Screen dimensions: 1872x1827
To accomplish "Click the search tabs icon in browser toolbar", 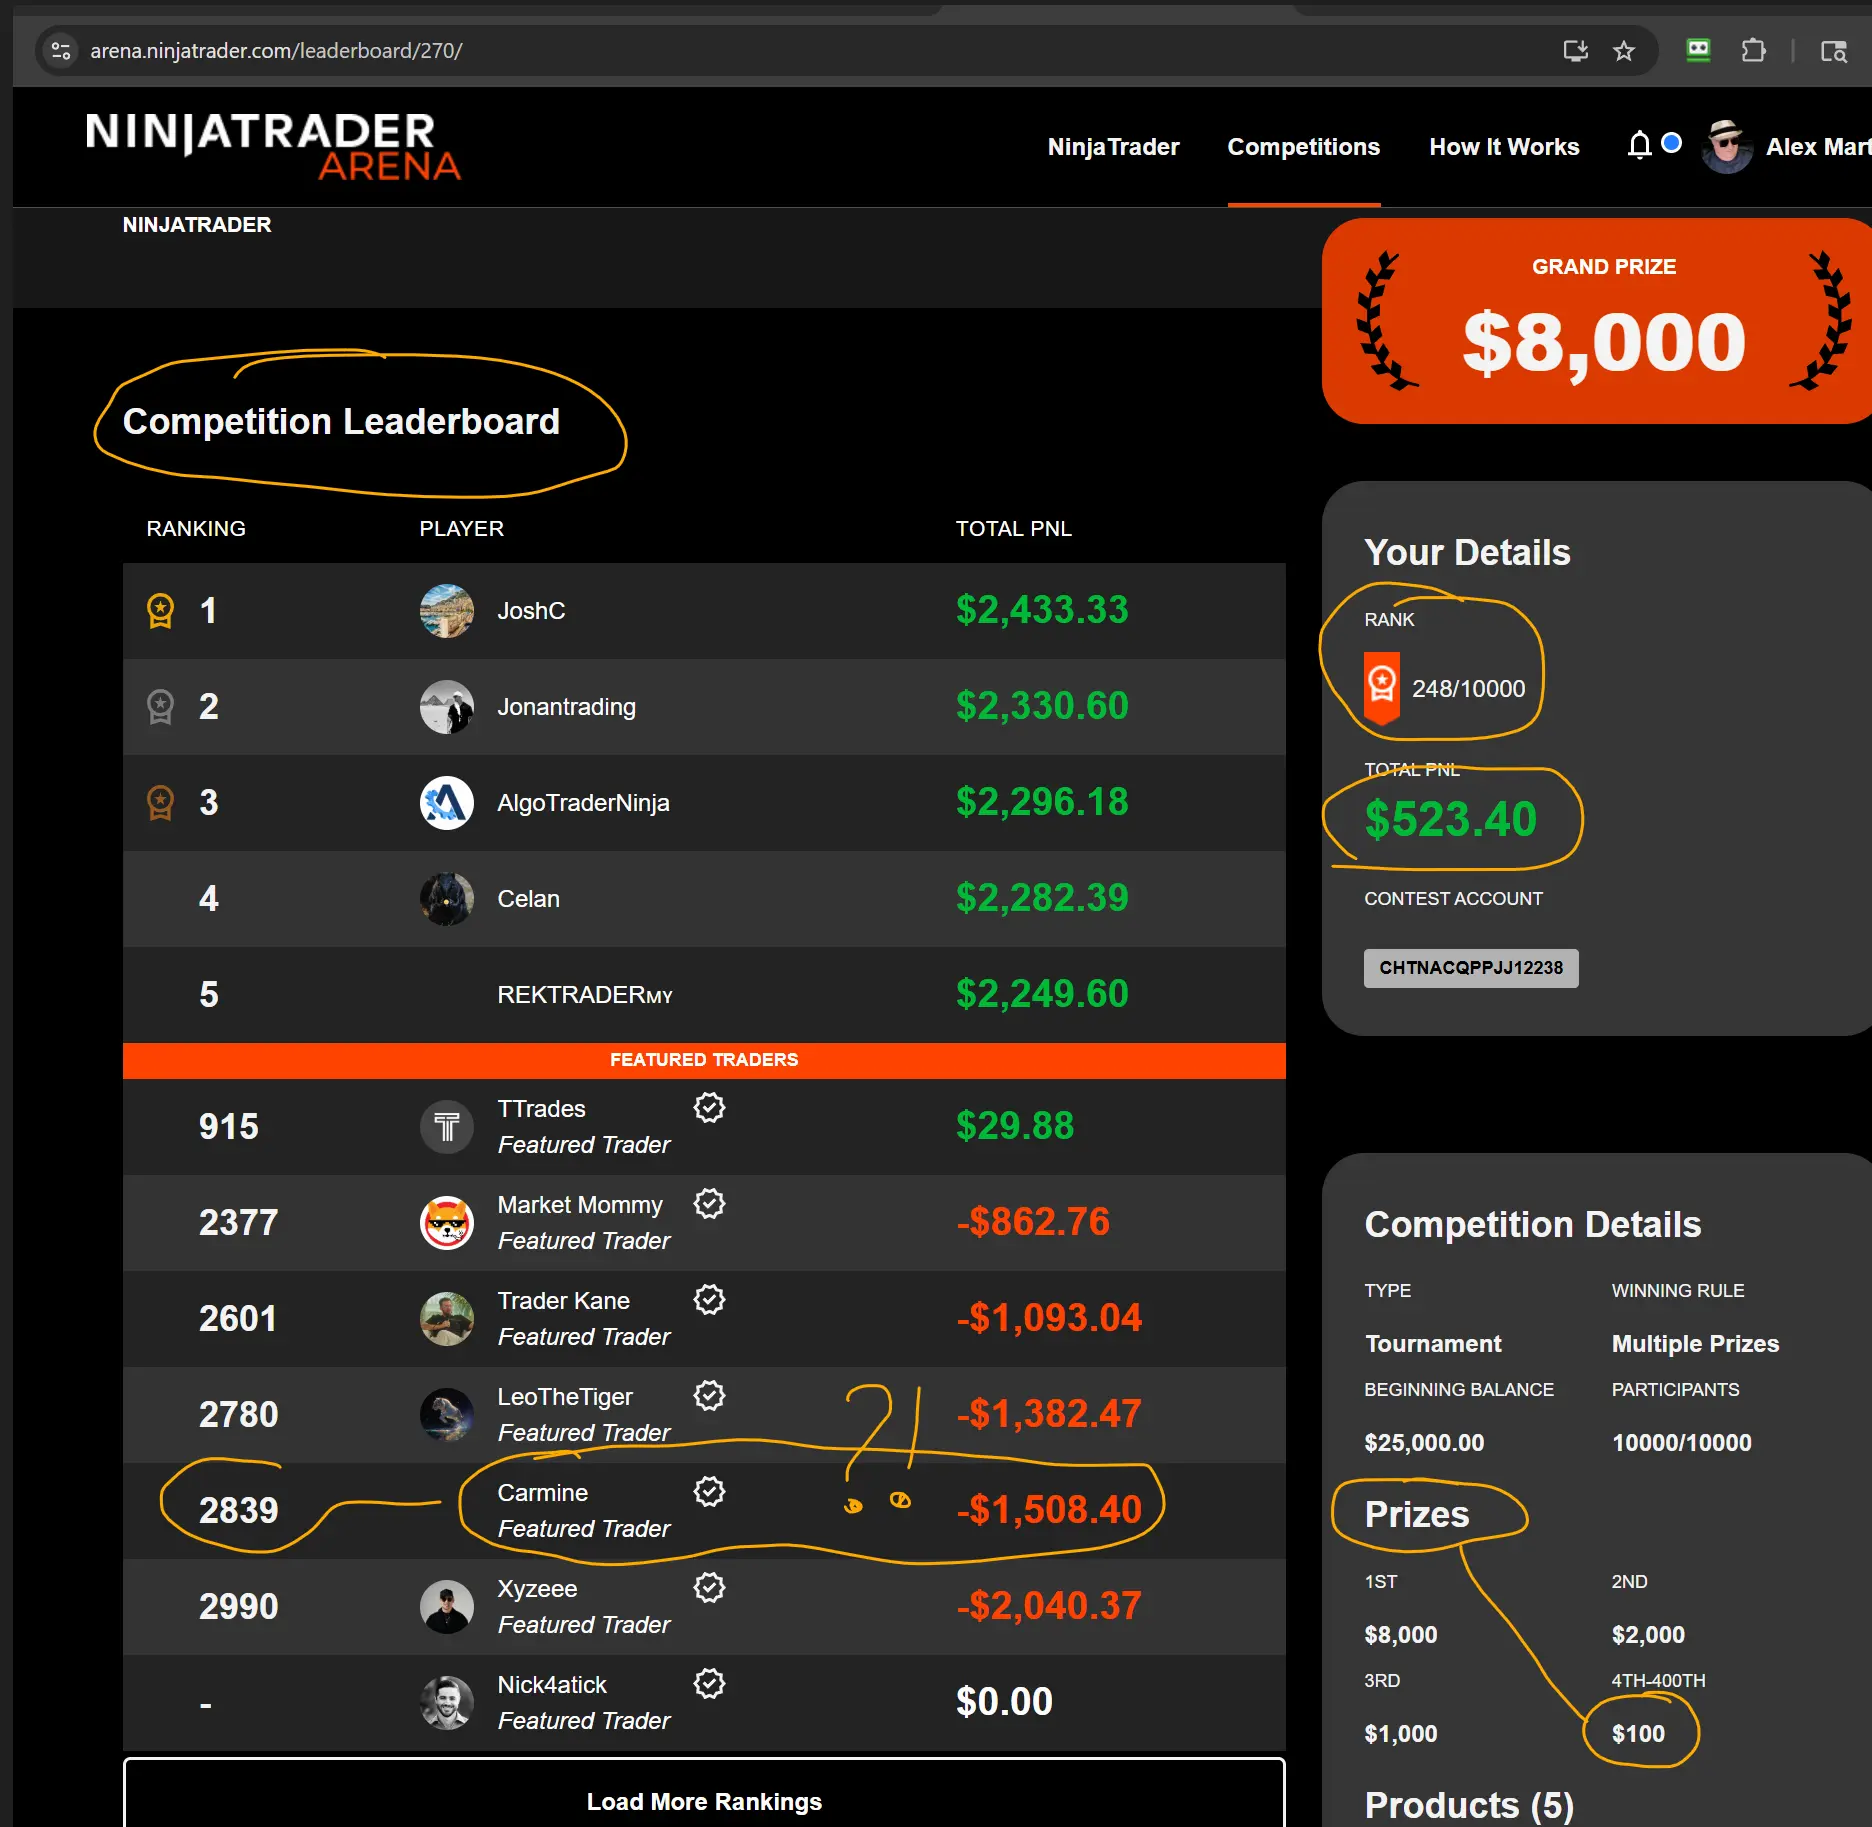I will [x=1833, y=51].
